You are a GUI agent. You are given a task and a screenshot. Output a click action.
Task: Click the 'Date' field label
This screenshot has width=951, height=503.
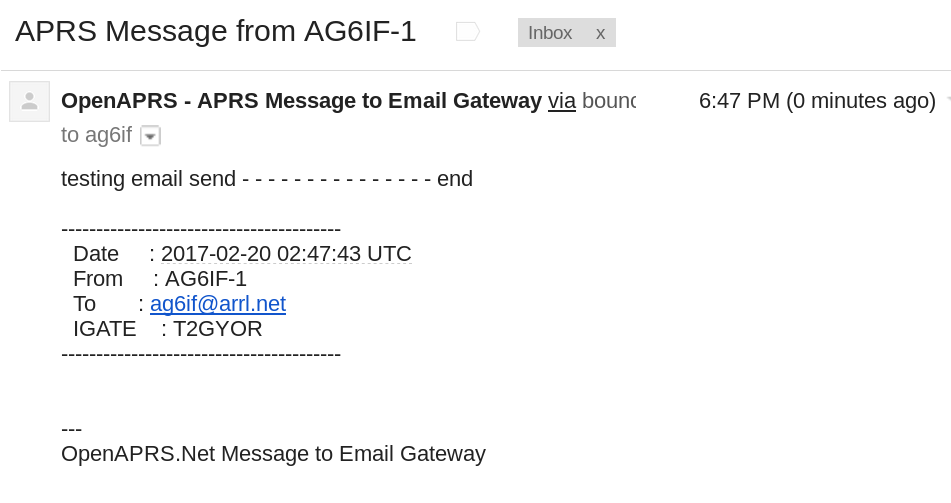point(96,254)
